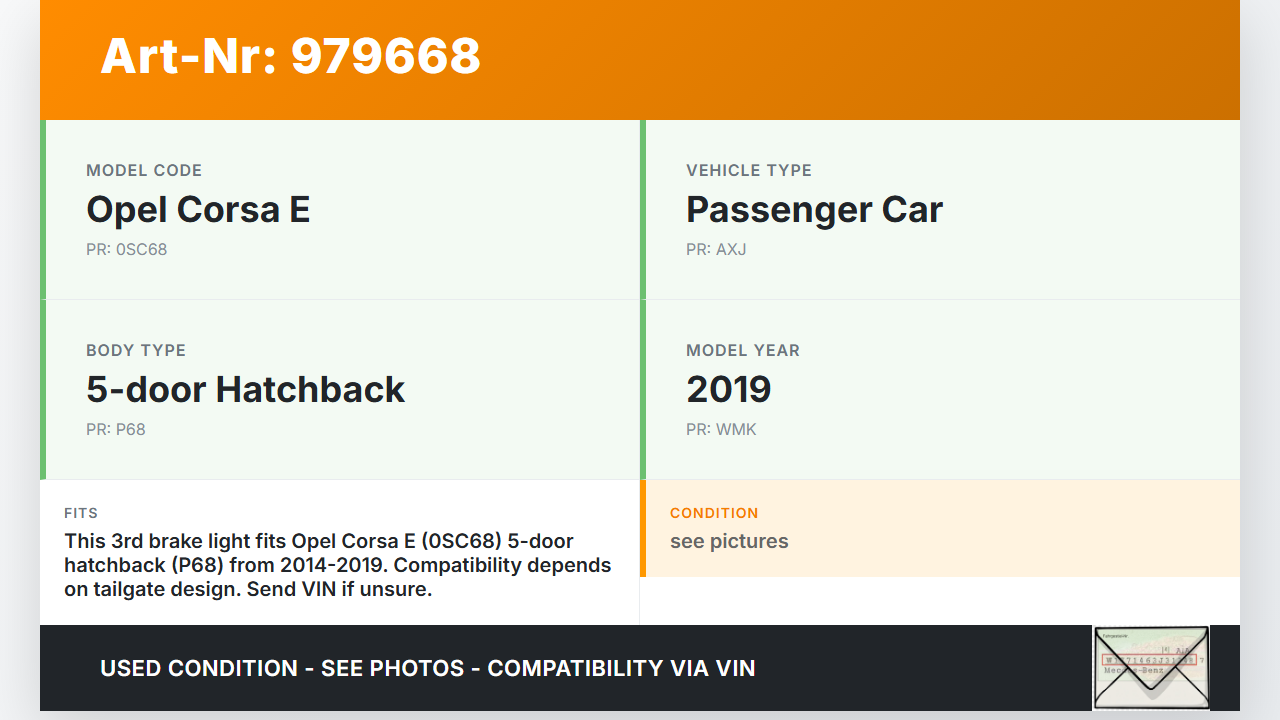Click the VEHICLE TYPE label

[x=749, y=171]
